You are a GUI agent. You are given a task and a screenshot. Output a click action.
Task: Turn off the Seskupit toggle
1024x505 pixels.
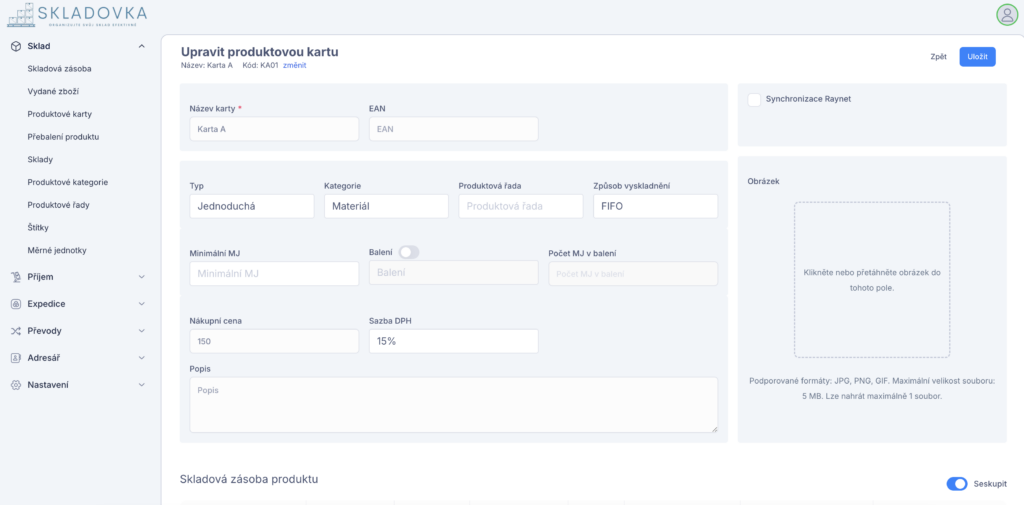pyautogui.click(x=956, y=484)
